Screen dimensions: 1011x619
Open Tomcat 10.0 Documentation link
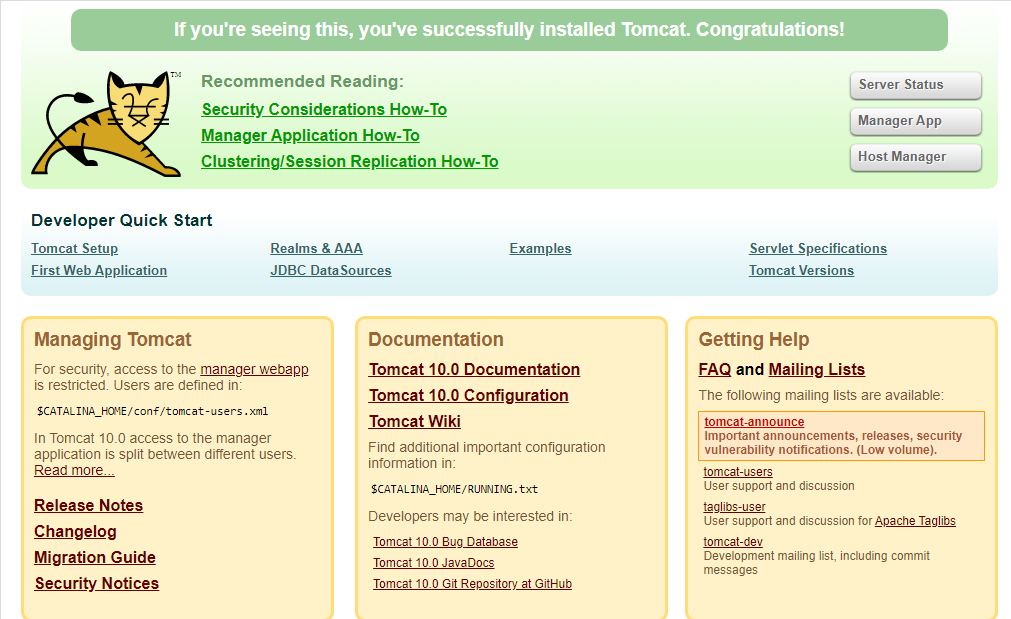coord(474,369)
